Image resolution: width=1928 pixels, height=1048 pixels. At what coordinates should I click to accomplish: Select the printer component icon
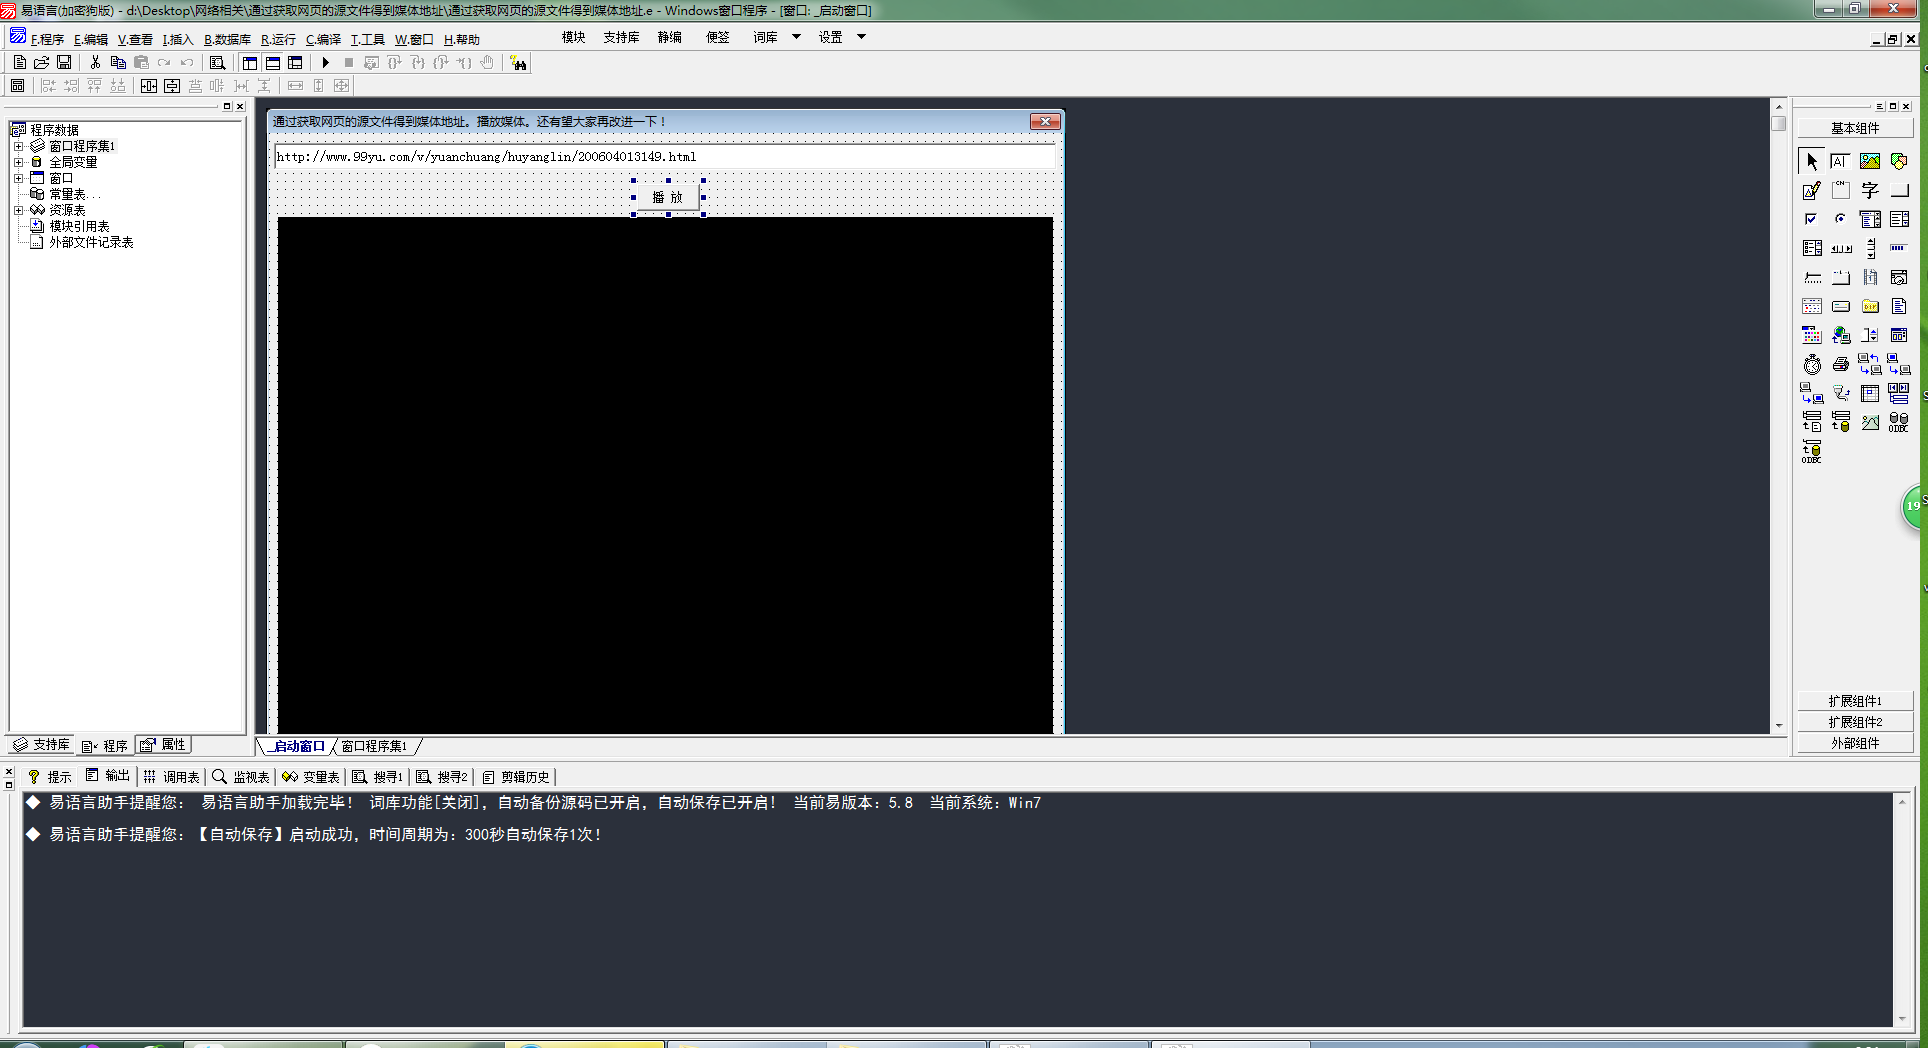(x=1840, y=365)
